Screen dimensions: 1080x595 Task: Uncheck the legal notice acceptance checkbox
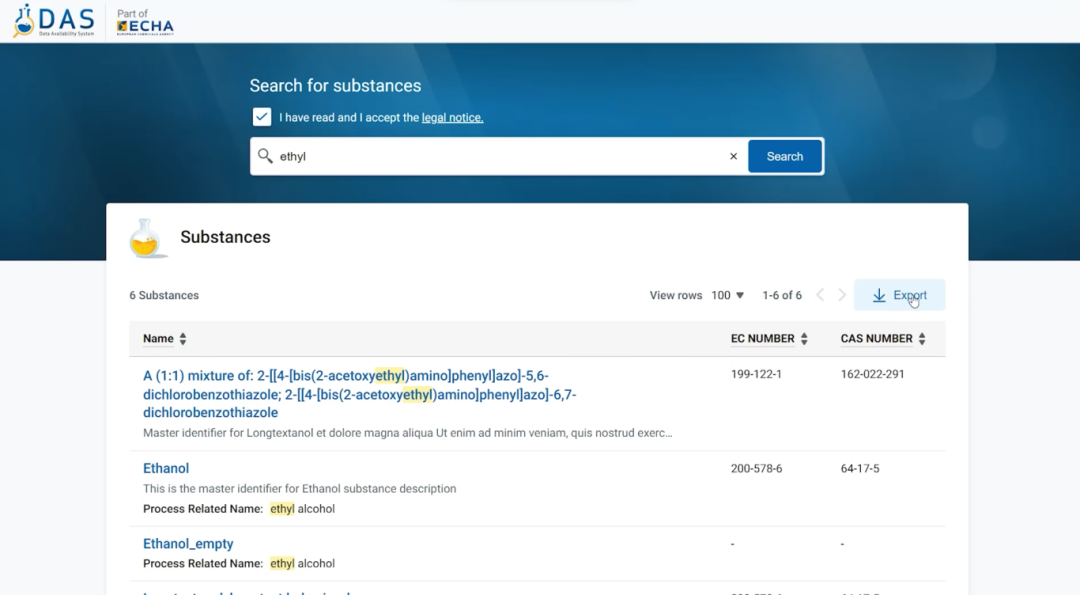(x=262, y=117)
